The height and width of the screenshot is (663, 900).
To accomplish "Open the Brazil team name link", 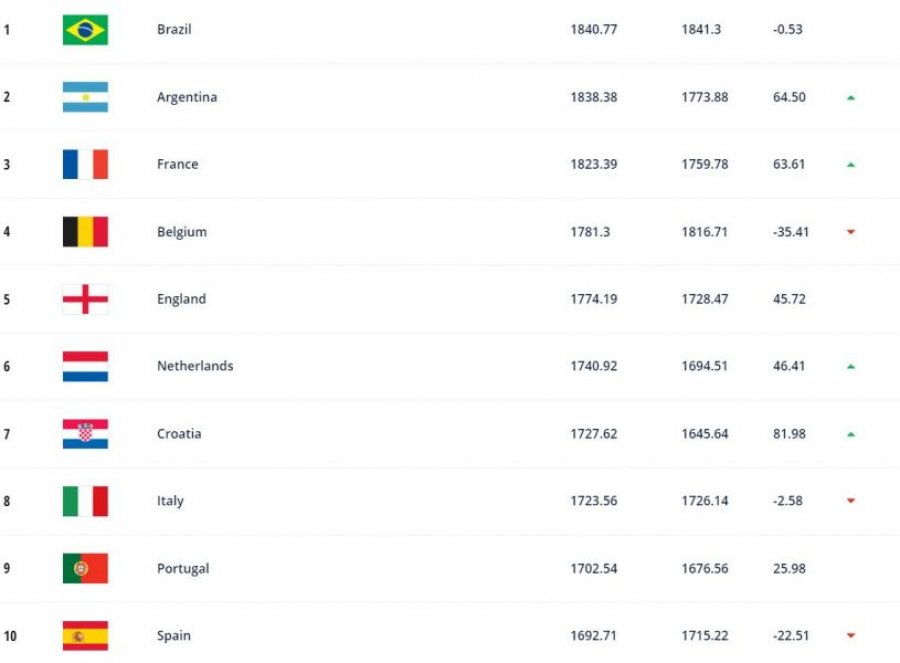I will coord(174,29).
